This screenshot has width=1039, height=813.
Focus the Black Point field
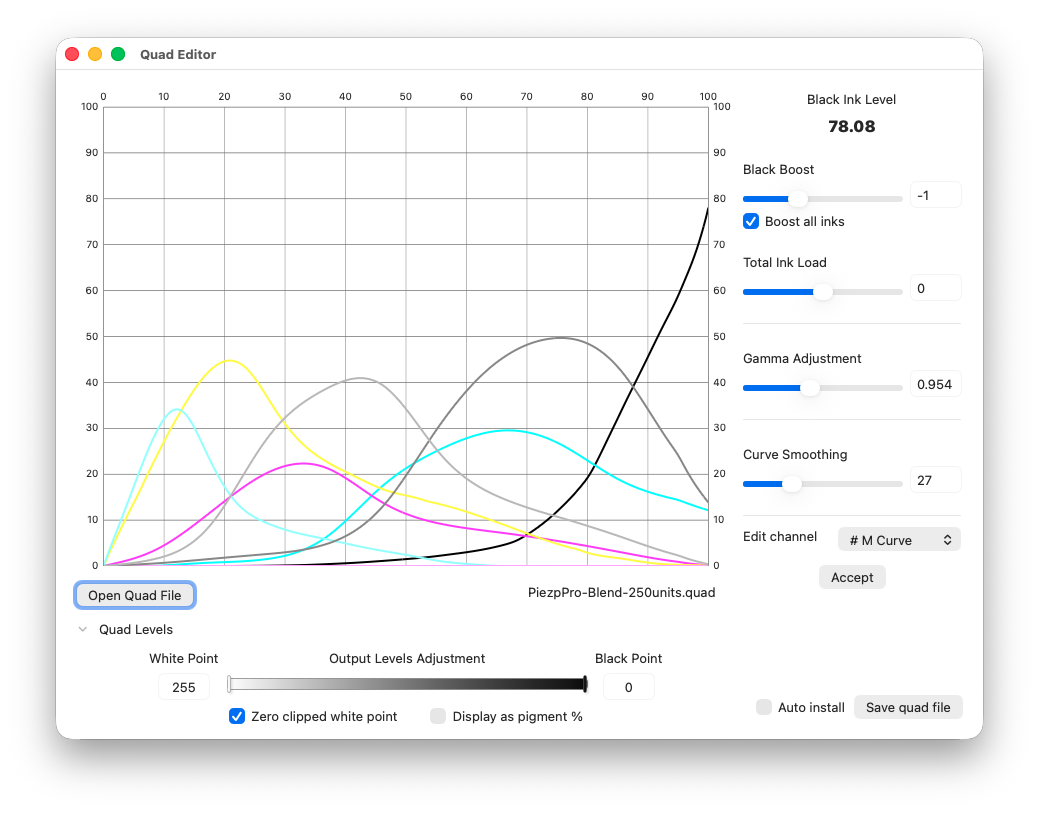628,687
